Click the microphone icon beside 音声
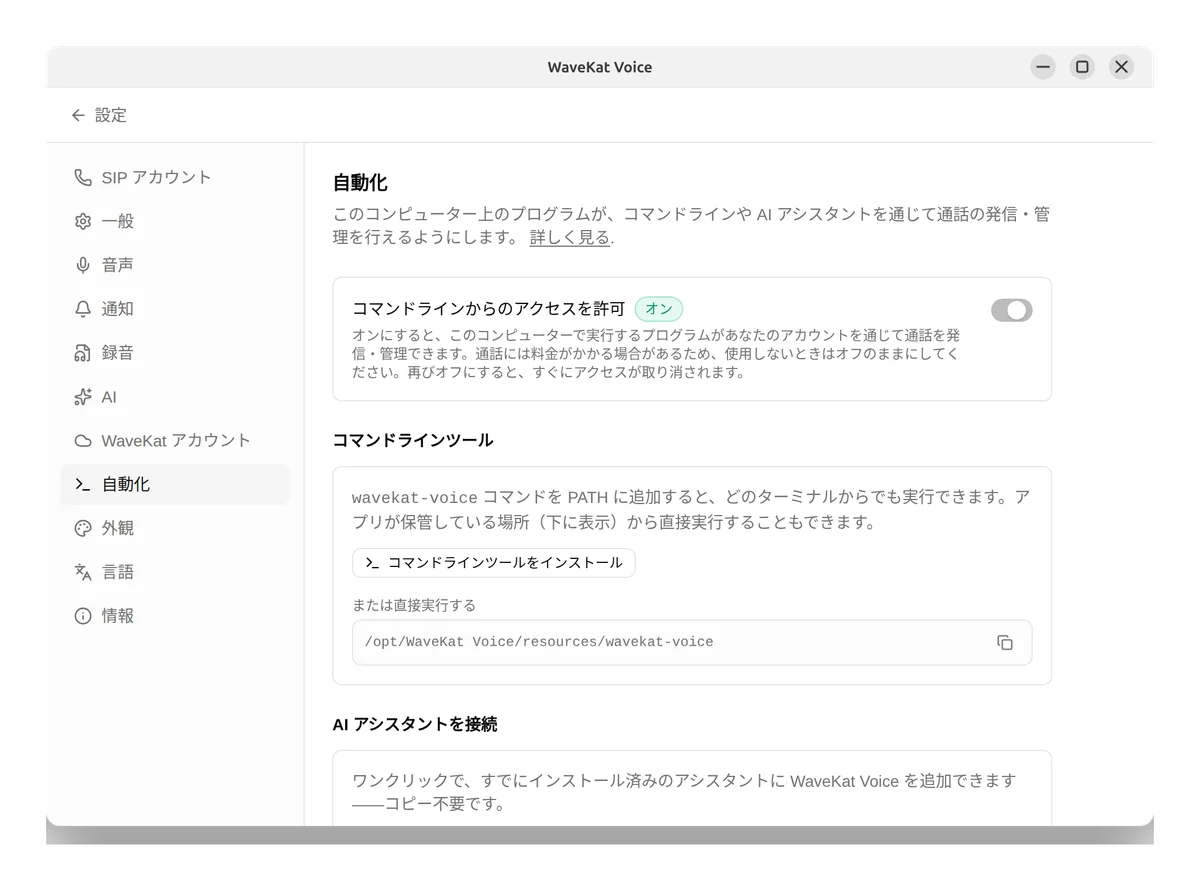 coord(83,265)
